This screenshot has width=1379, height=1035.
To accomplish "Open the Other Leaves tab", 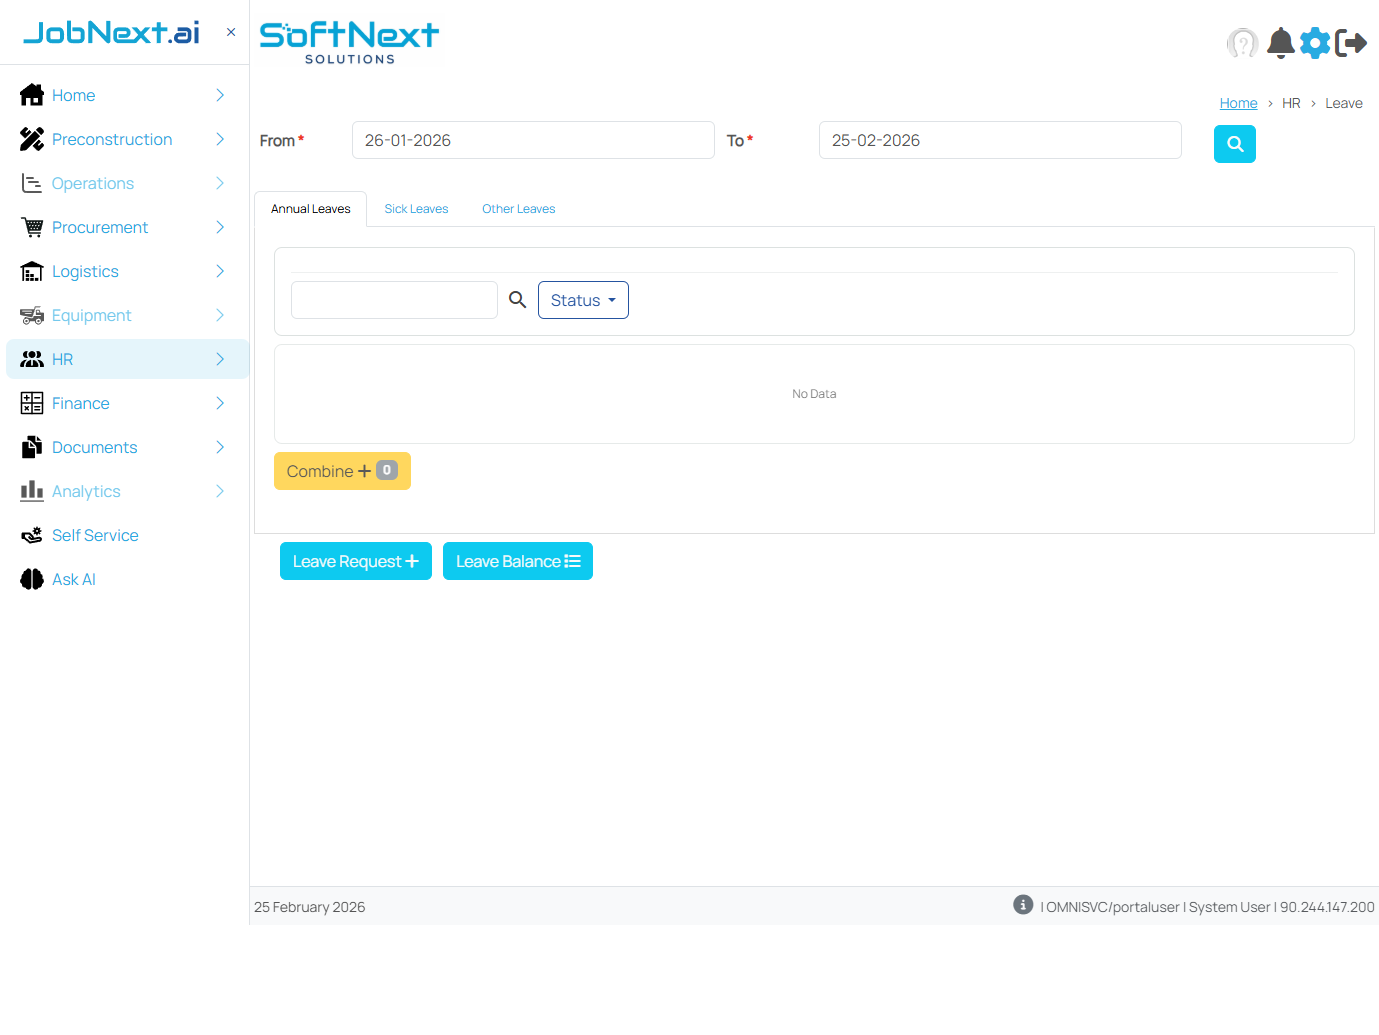I will click(518, 208).
